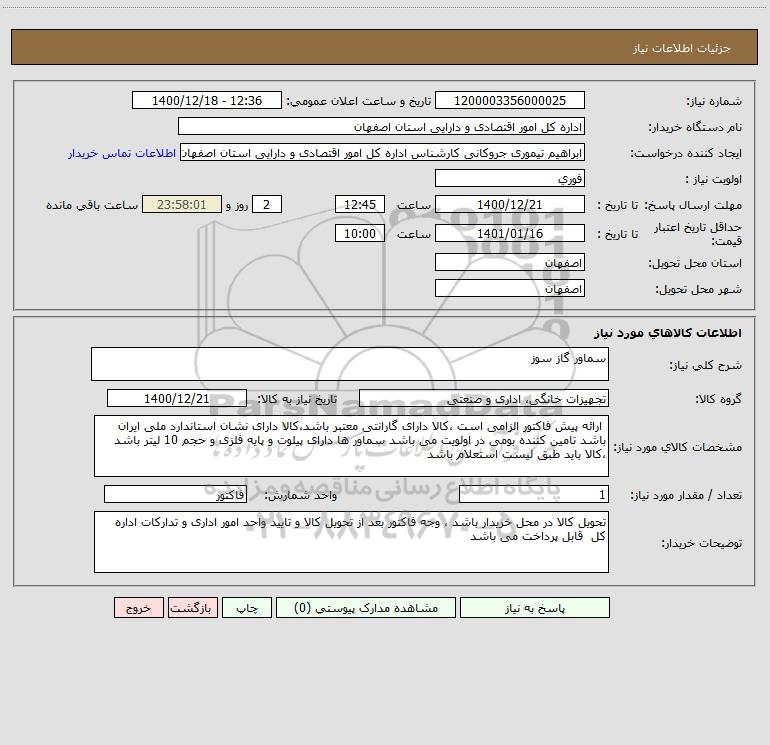Screen dimensions: 770x745
Task: Click 'تعداد / مقدار مورد نیاز:' label
Action: (686, 496)
